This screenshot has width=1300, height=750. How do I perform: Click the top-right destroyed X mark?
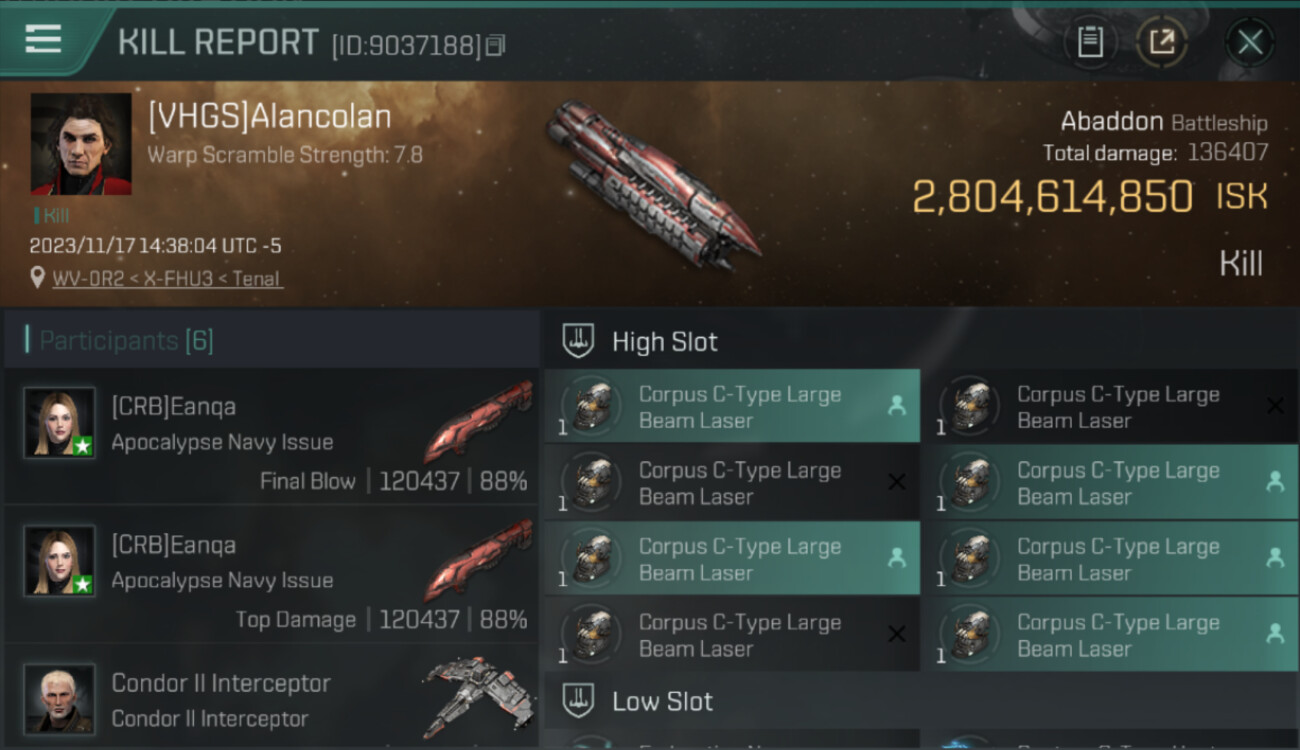coord(1275,405)
